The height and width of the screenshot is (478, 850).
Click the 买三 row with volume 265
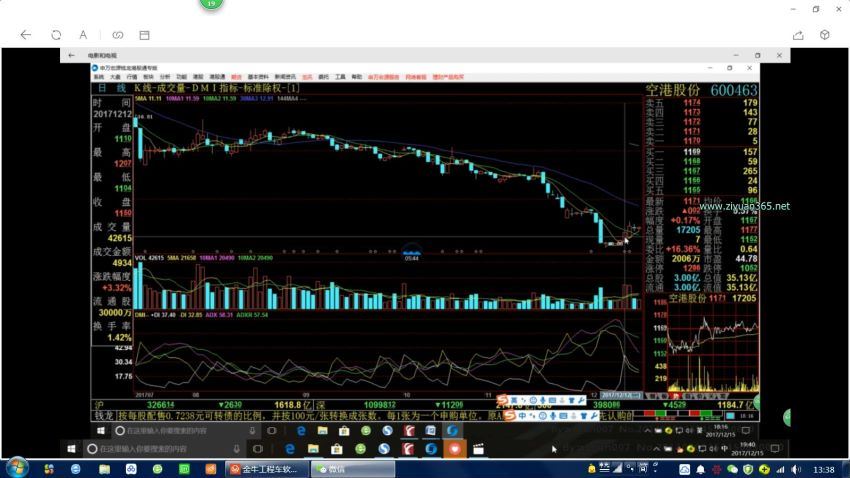[701, 171]
